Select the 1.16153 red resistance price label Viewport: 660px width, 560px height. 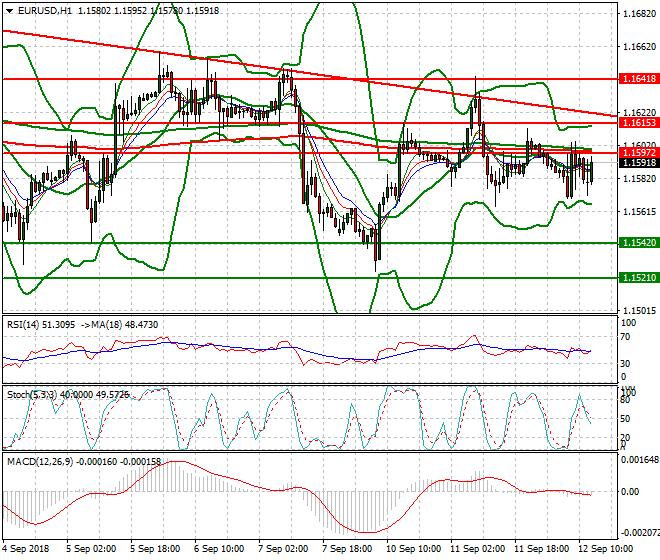pos(637,122)
